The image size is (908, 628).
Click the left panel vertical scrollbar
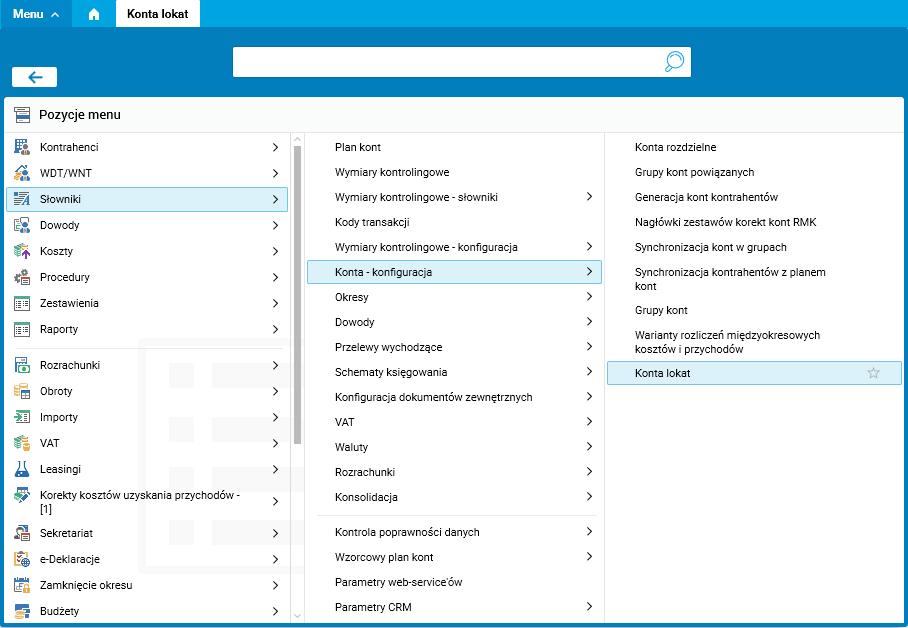click(x=297, y=300)
